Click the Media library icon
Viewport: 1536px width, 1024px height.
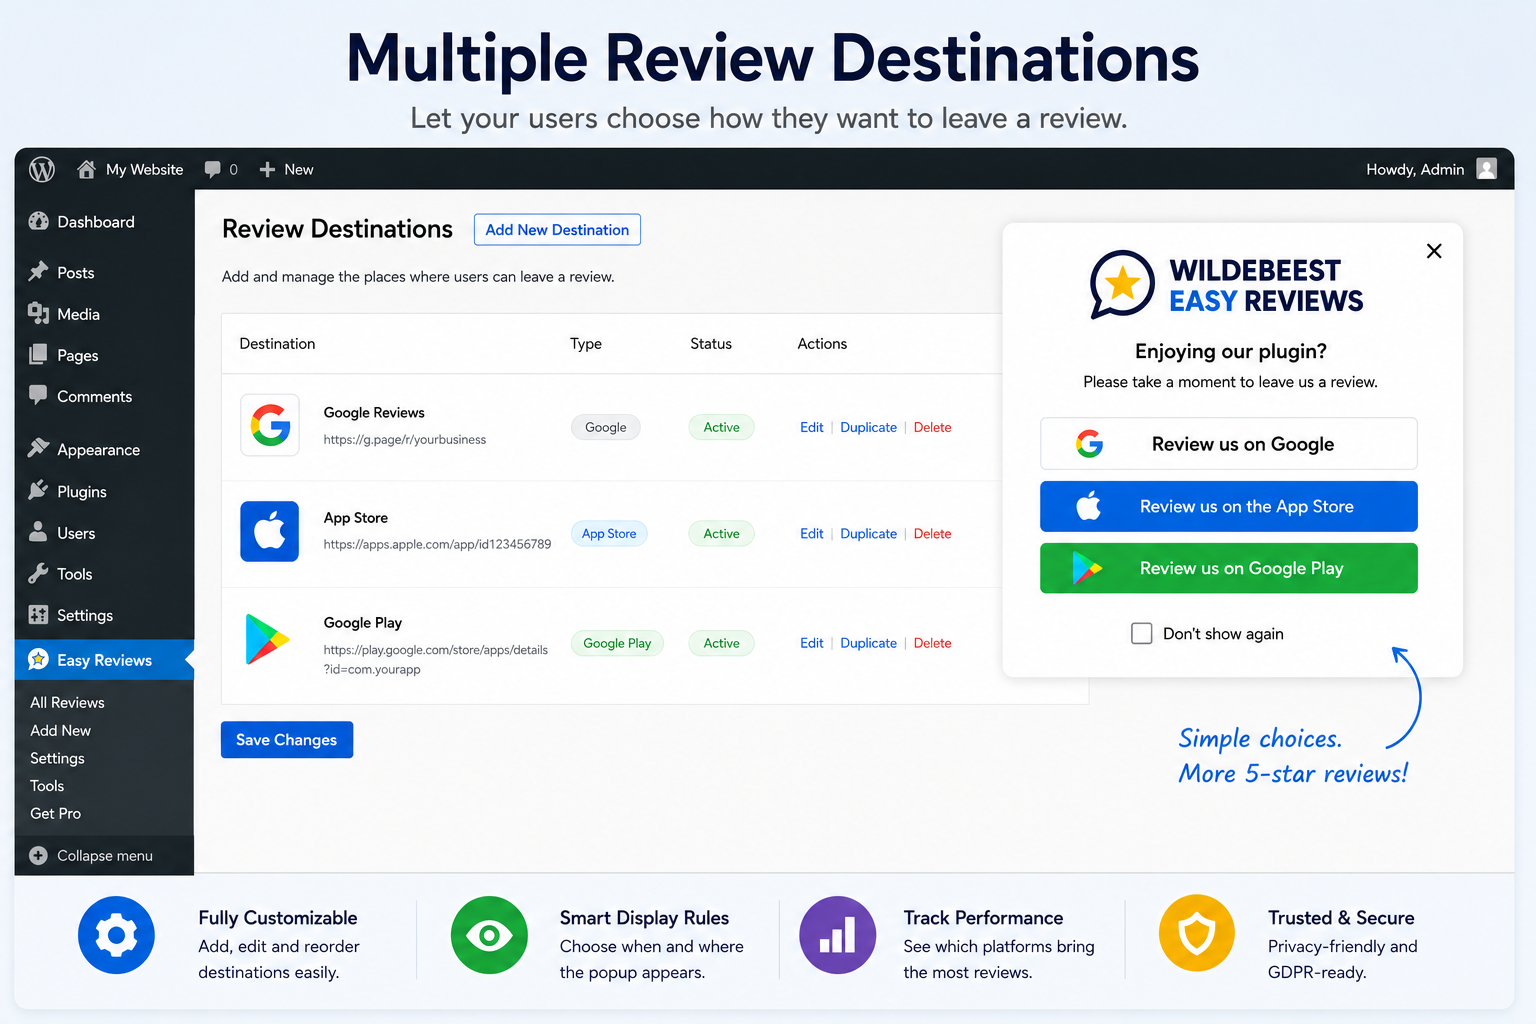point(39,314)
